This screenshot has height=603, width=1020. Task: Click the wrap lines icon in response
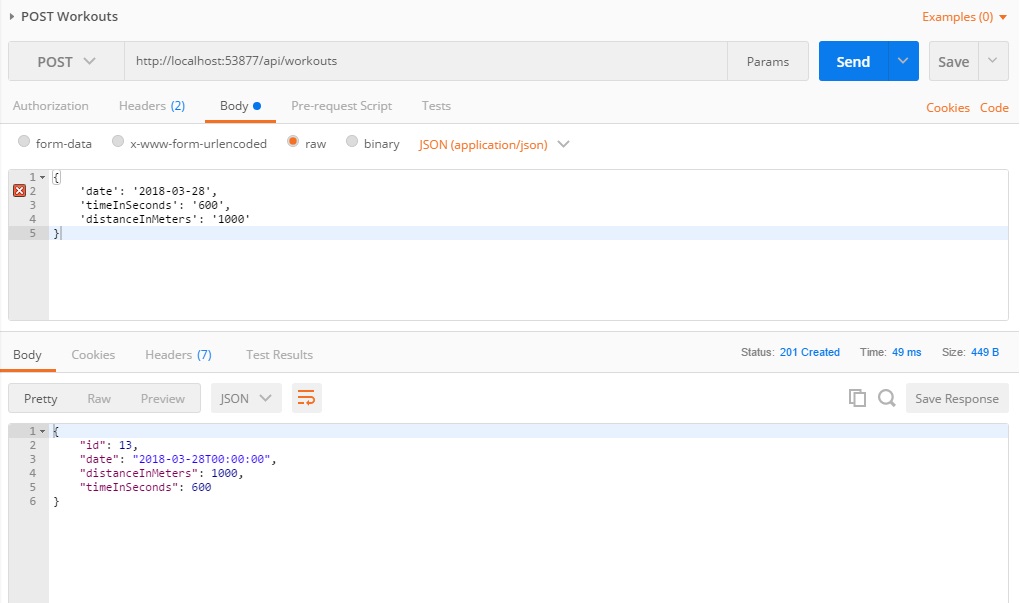(307, 398)
